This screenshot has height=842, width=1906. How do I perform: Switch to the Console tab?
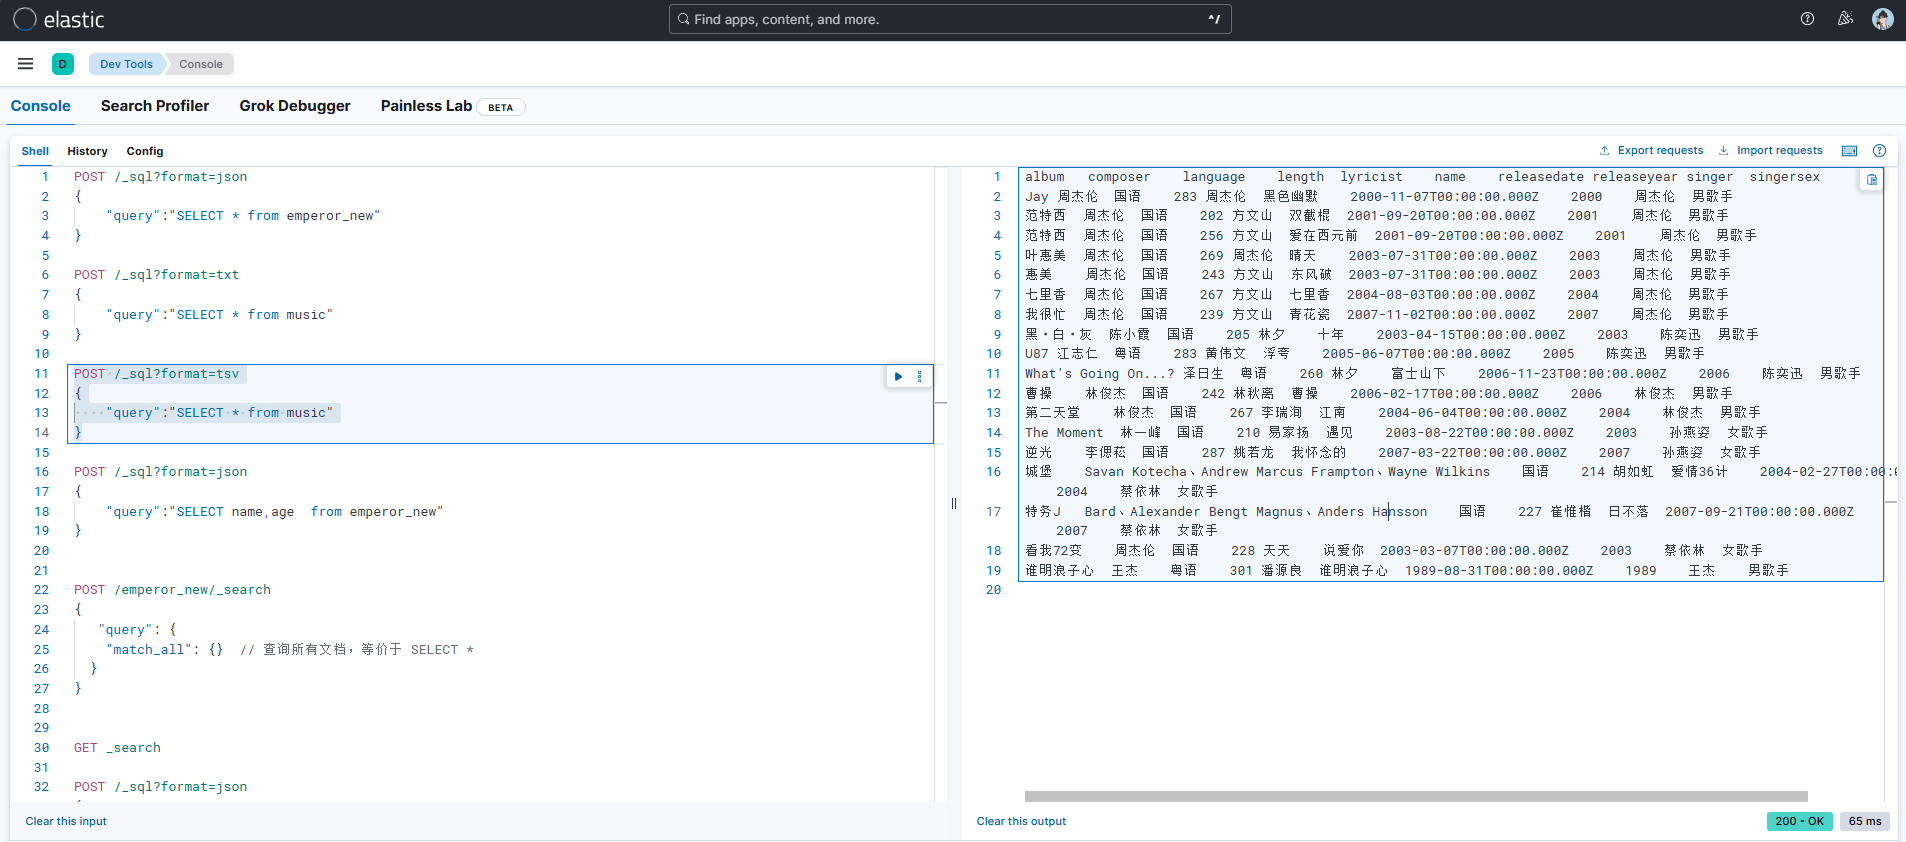click(41, 106)
